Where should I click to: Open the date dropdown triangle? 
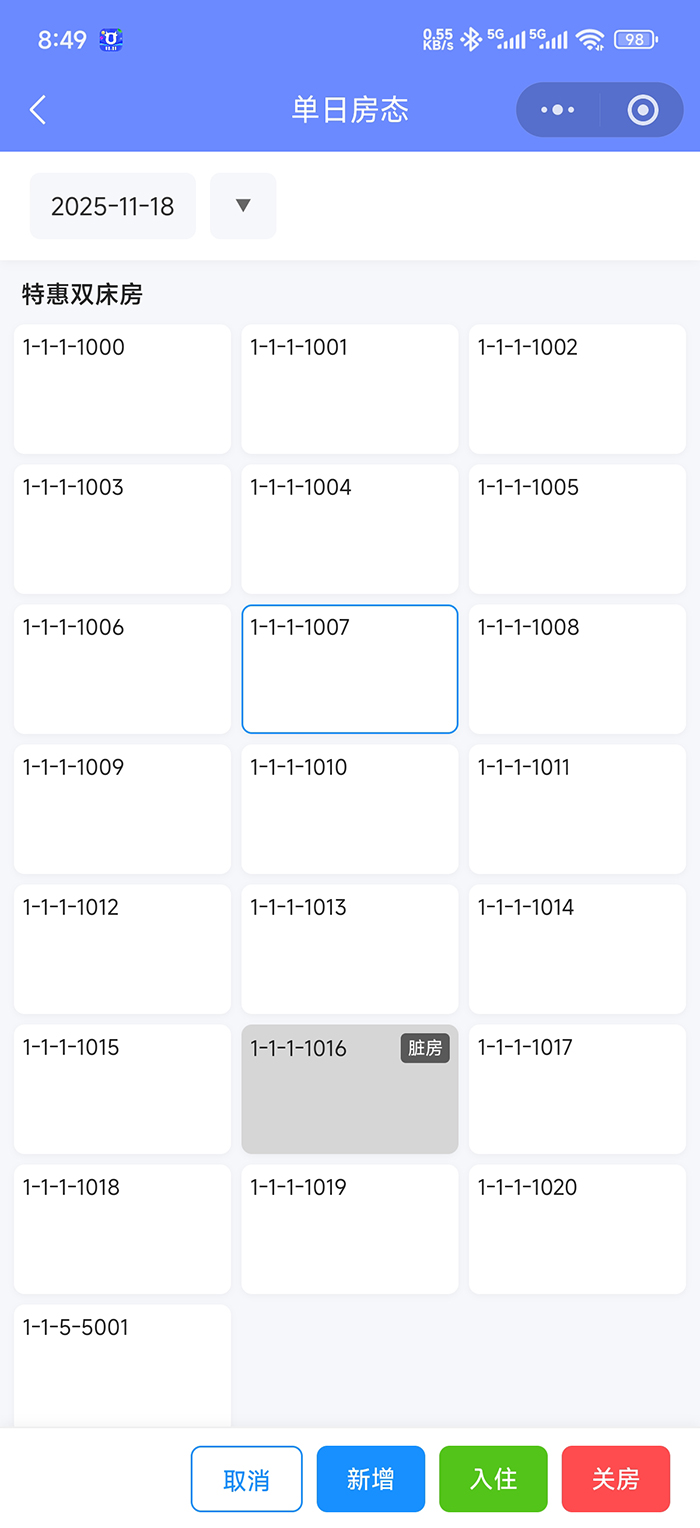tap(242, 206)
